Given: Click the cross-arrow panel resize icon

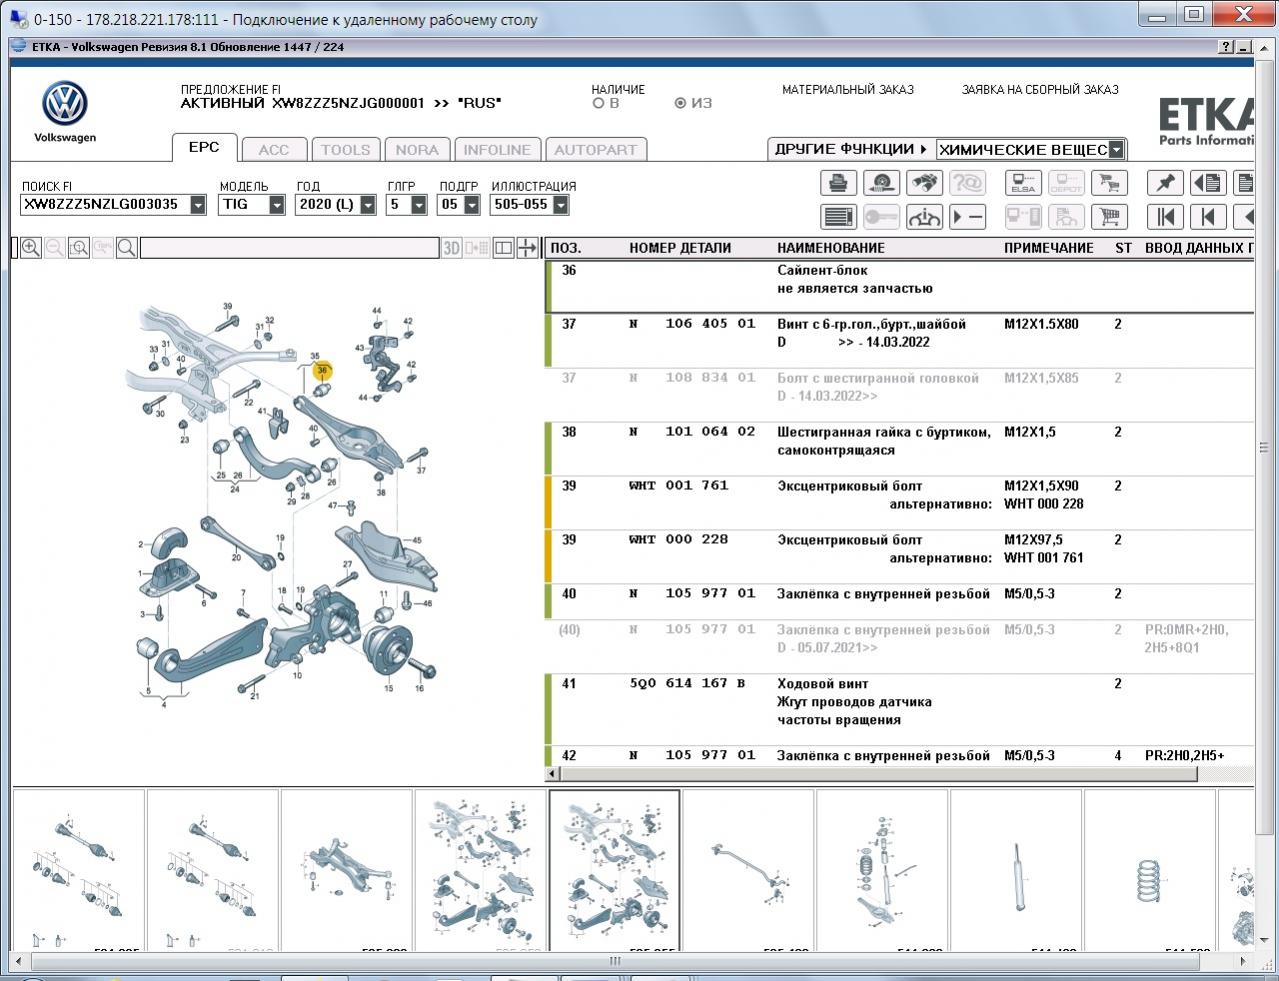Looking at the screenshot, I should click(x=528, y=248).
